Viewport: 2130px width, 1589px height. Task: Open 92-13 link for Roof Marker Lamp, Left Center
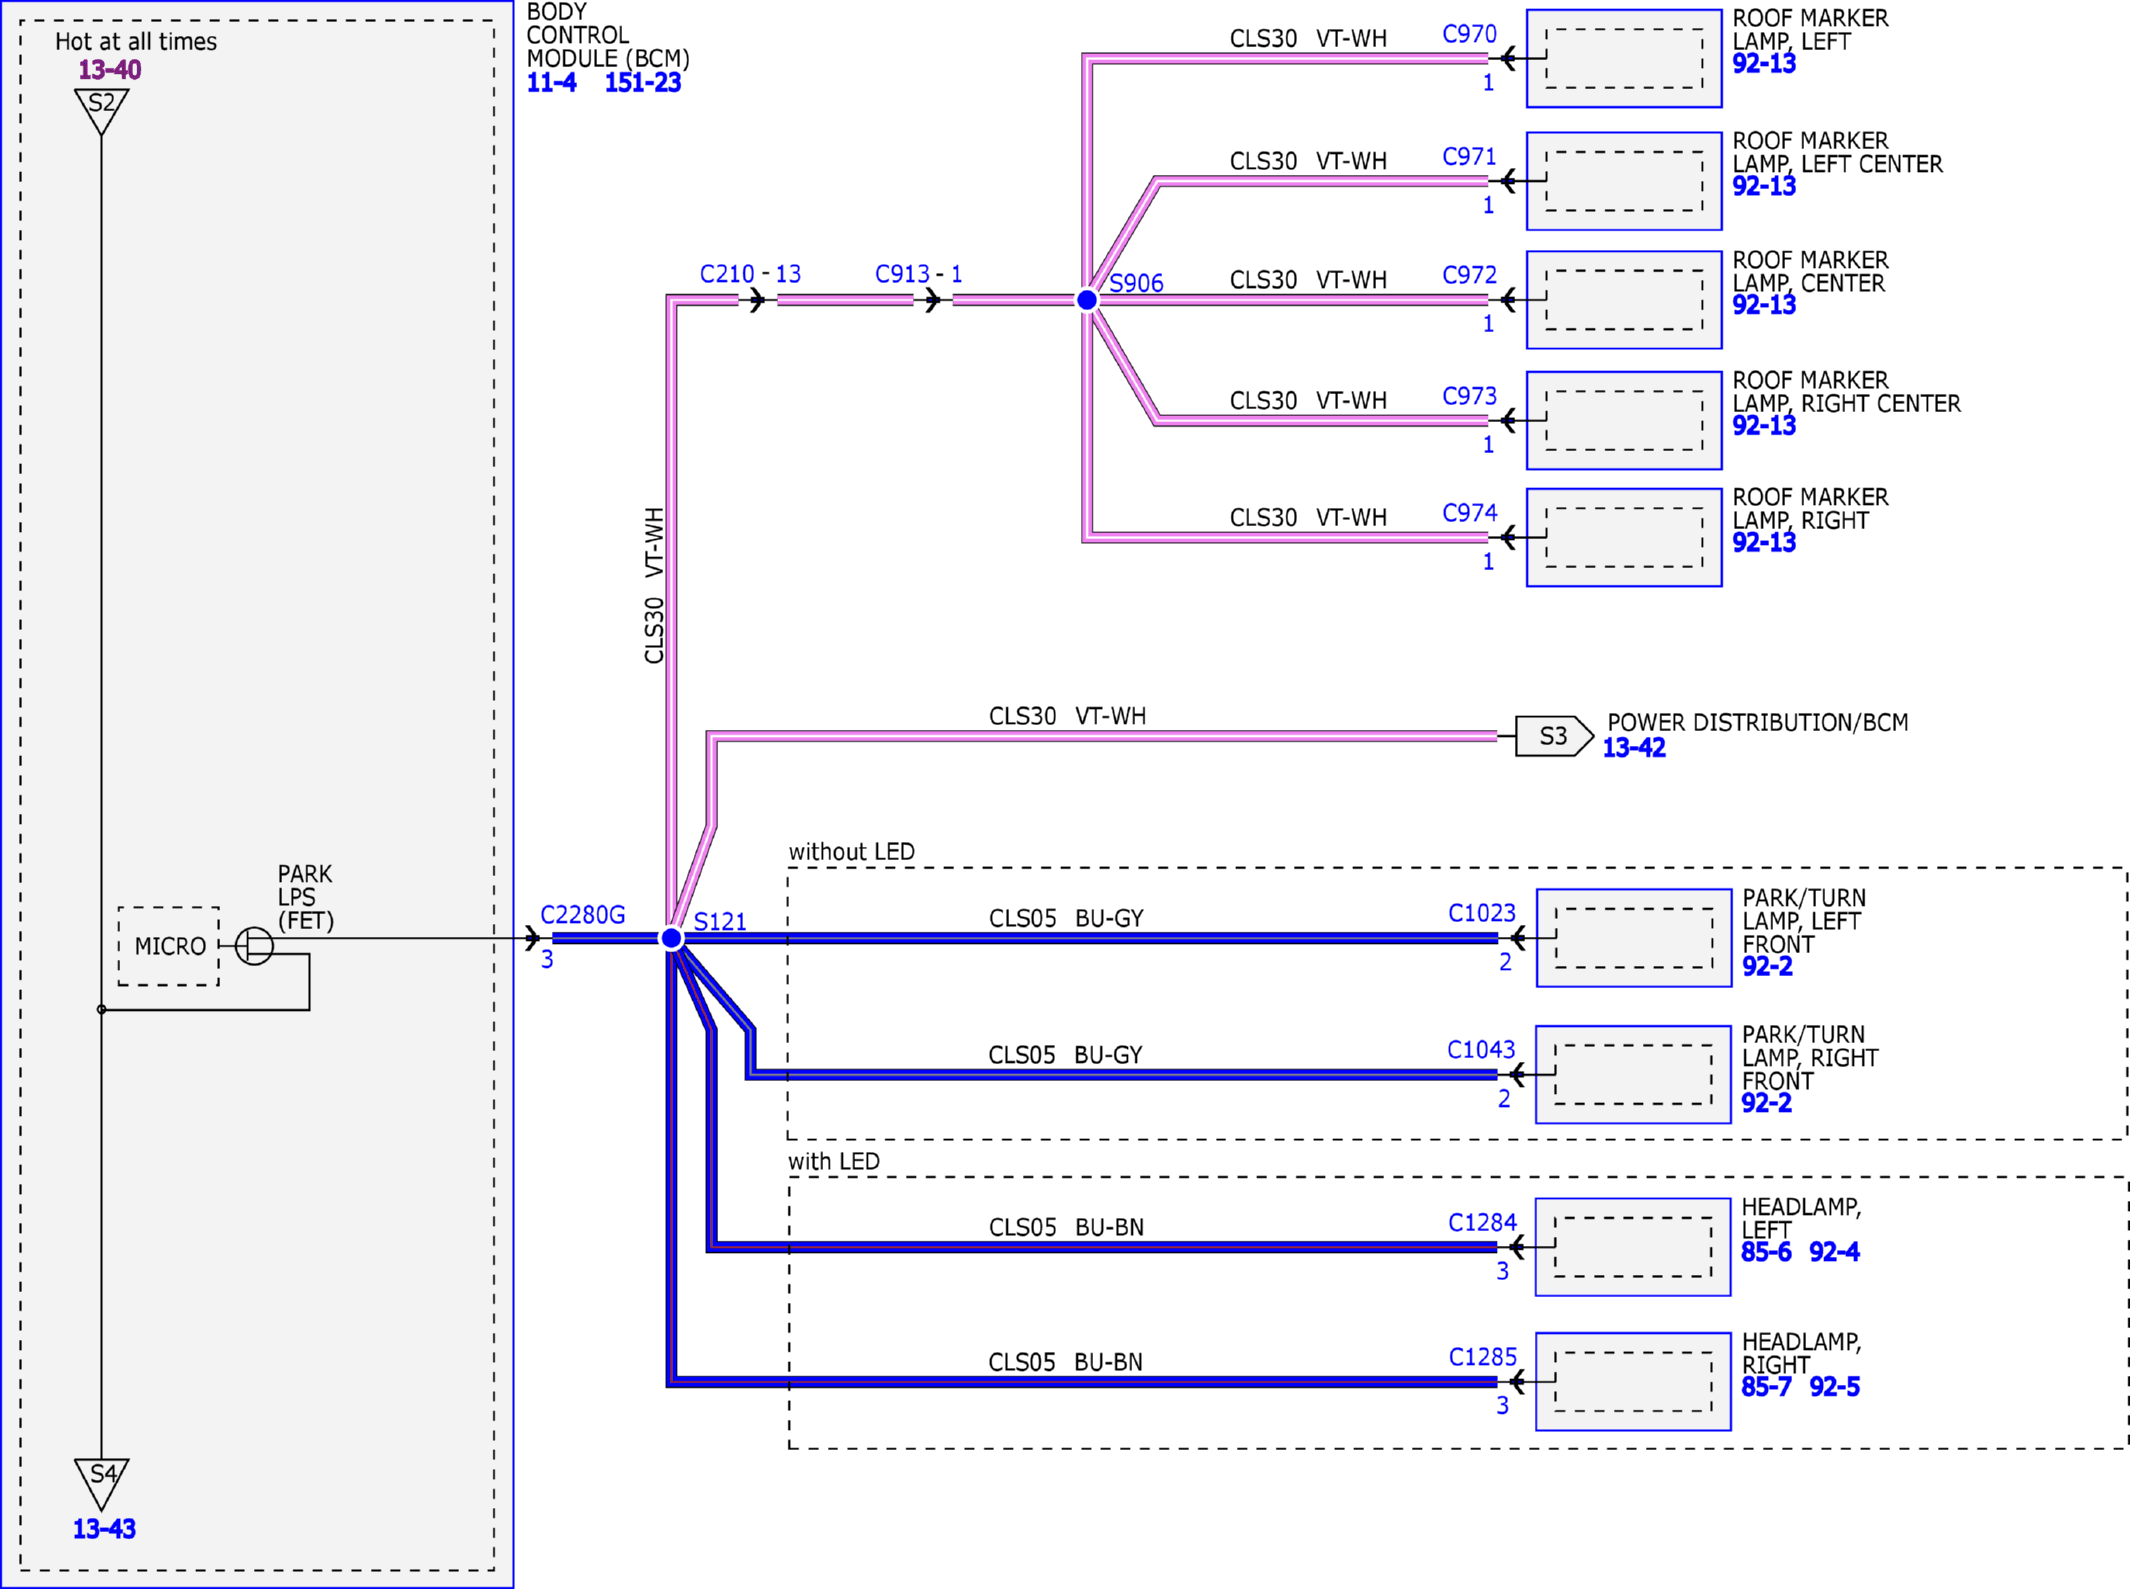coord(1763,186)
